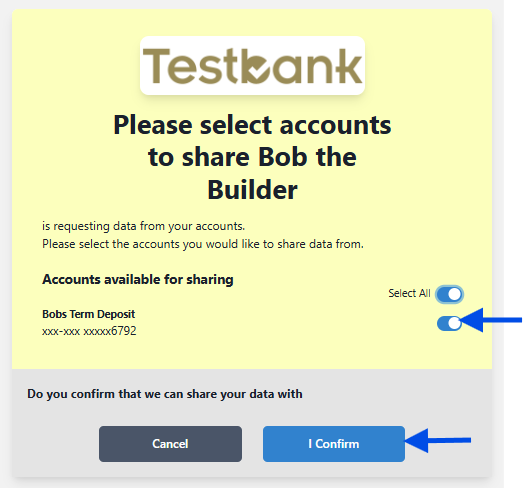The image size is (523, 488).
Task: Click the 'Do you confirm' prompt text
Action: pos(165,394)
